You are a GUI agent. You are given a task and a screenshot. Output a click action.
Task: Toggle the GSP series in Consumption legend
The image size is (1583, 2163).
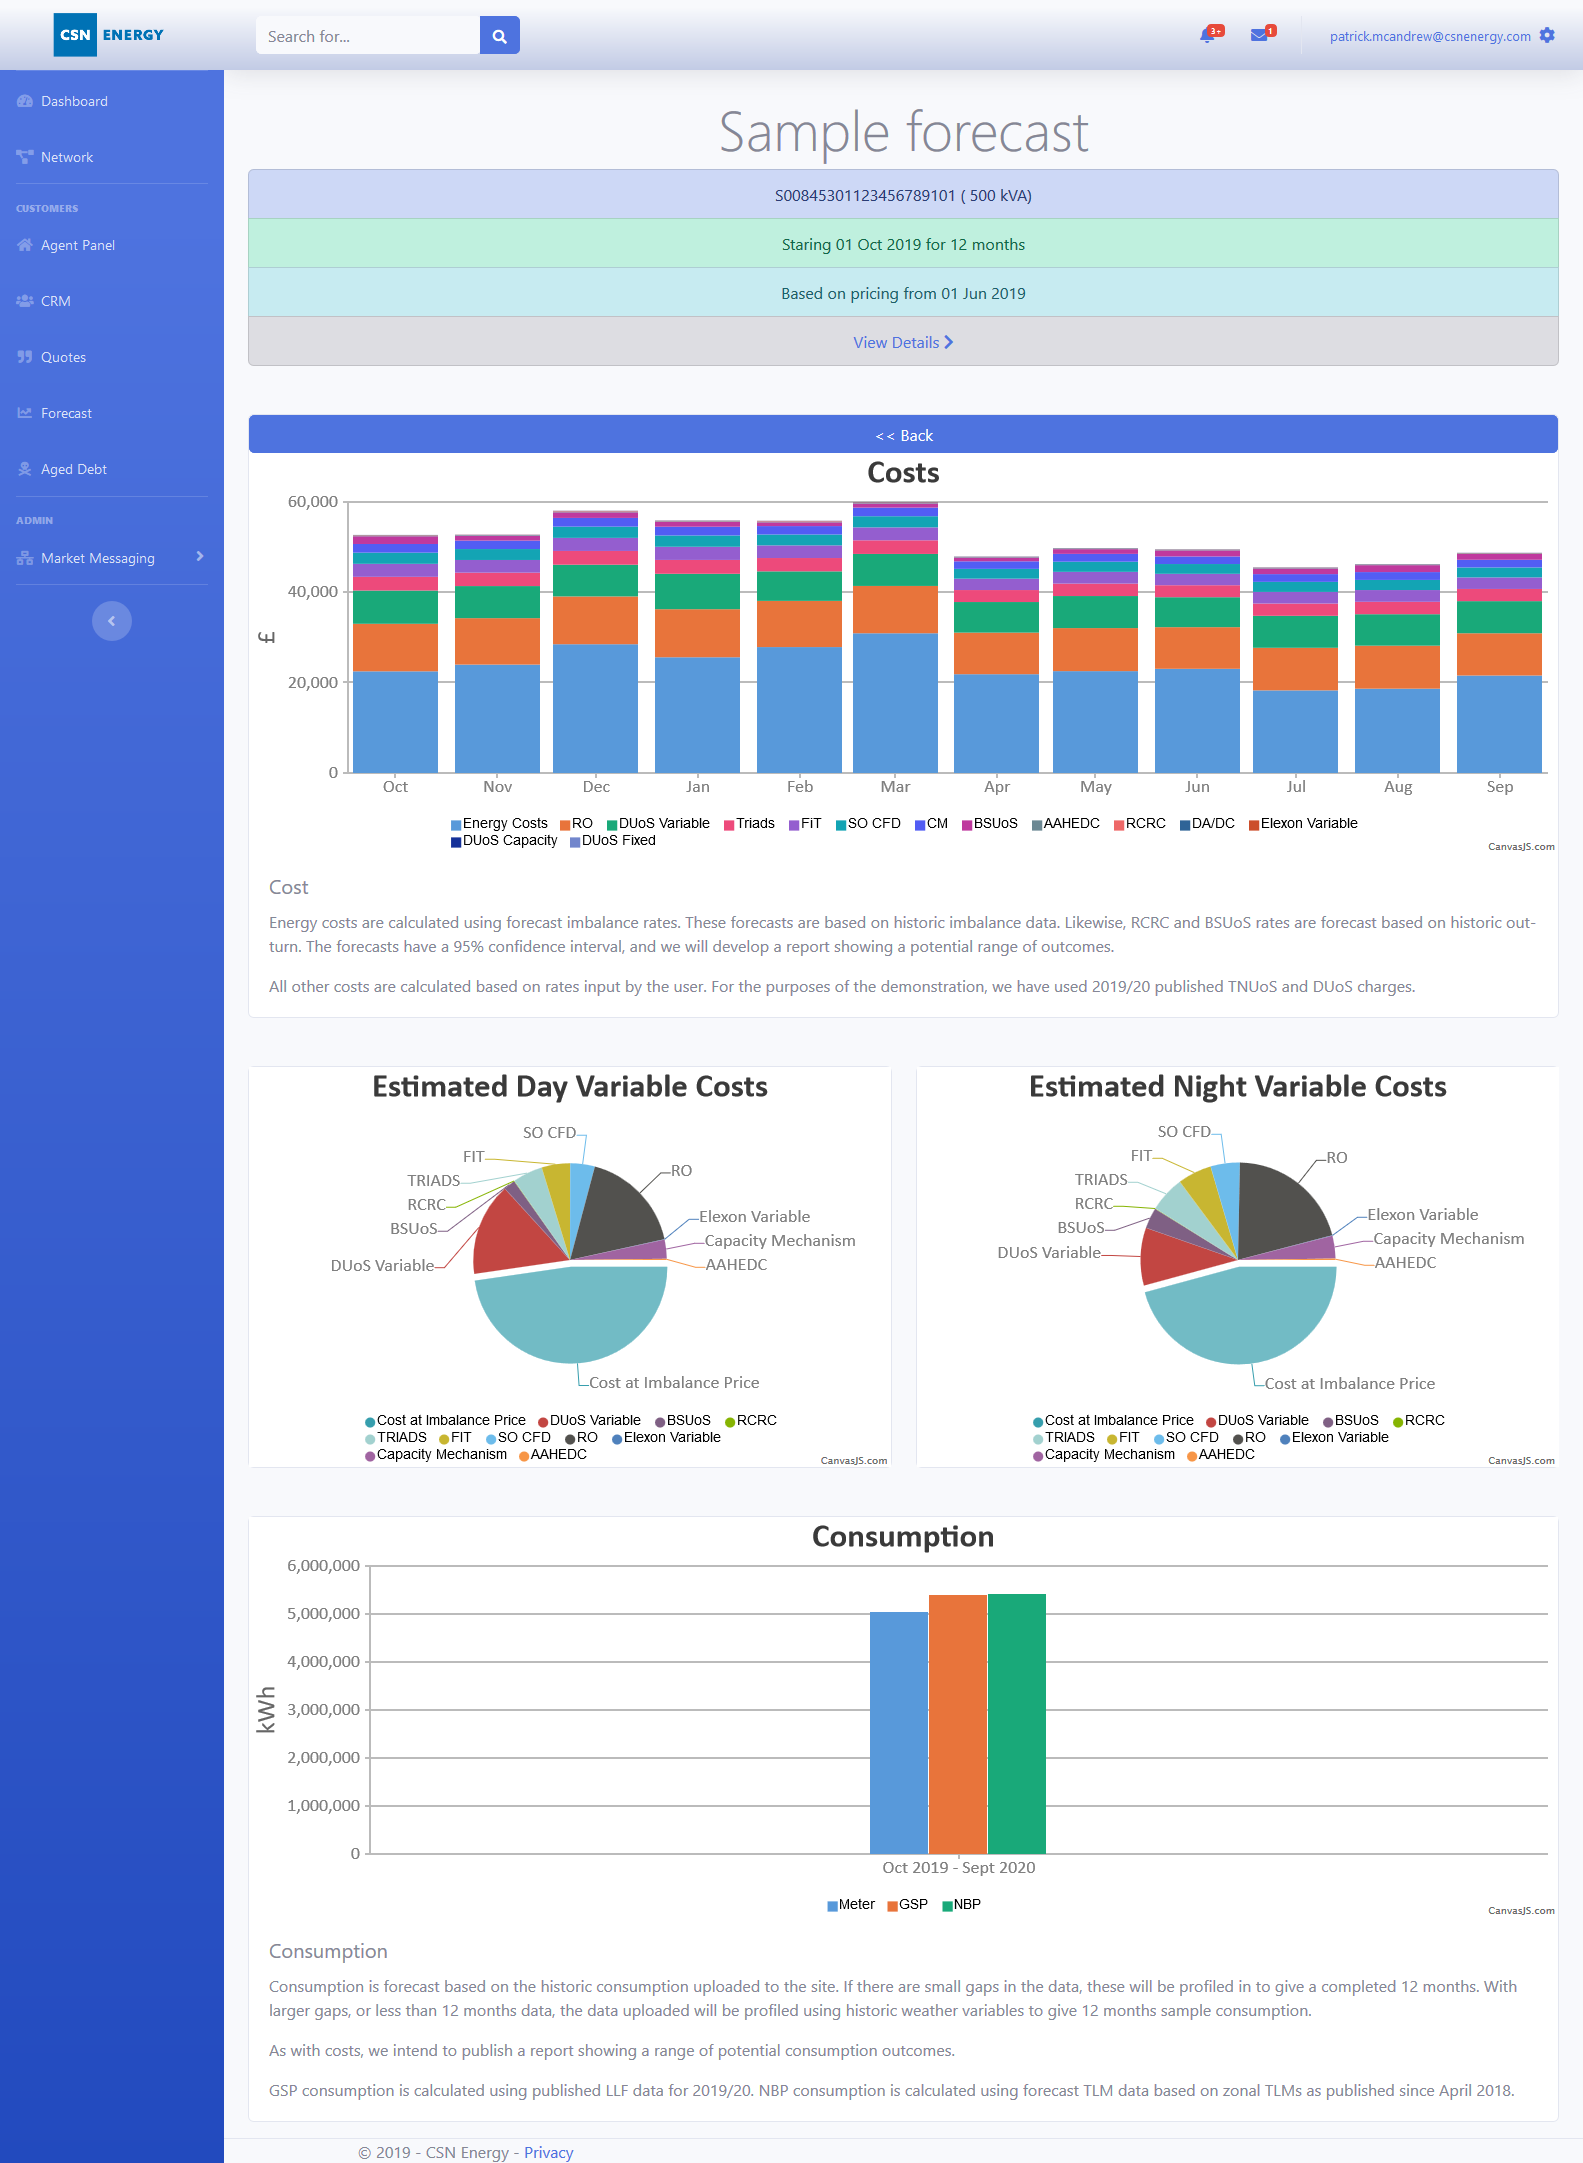(907, 1905)
